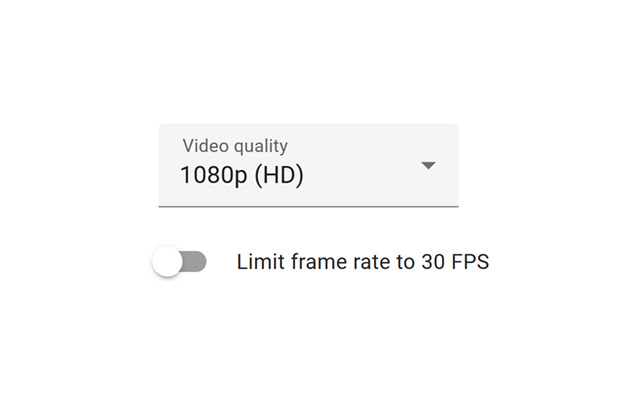640x400 pixels.
Task: Open the Video quality dropdown
Action: pos(308,165)
